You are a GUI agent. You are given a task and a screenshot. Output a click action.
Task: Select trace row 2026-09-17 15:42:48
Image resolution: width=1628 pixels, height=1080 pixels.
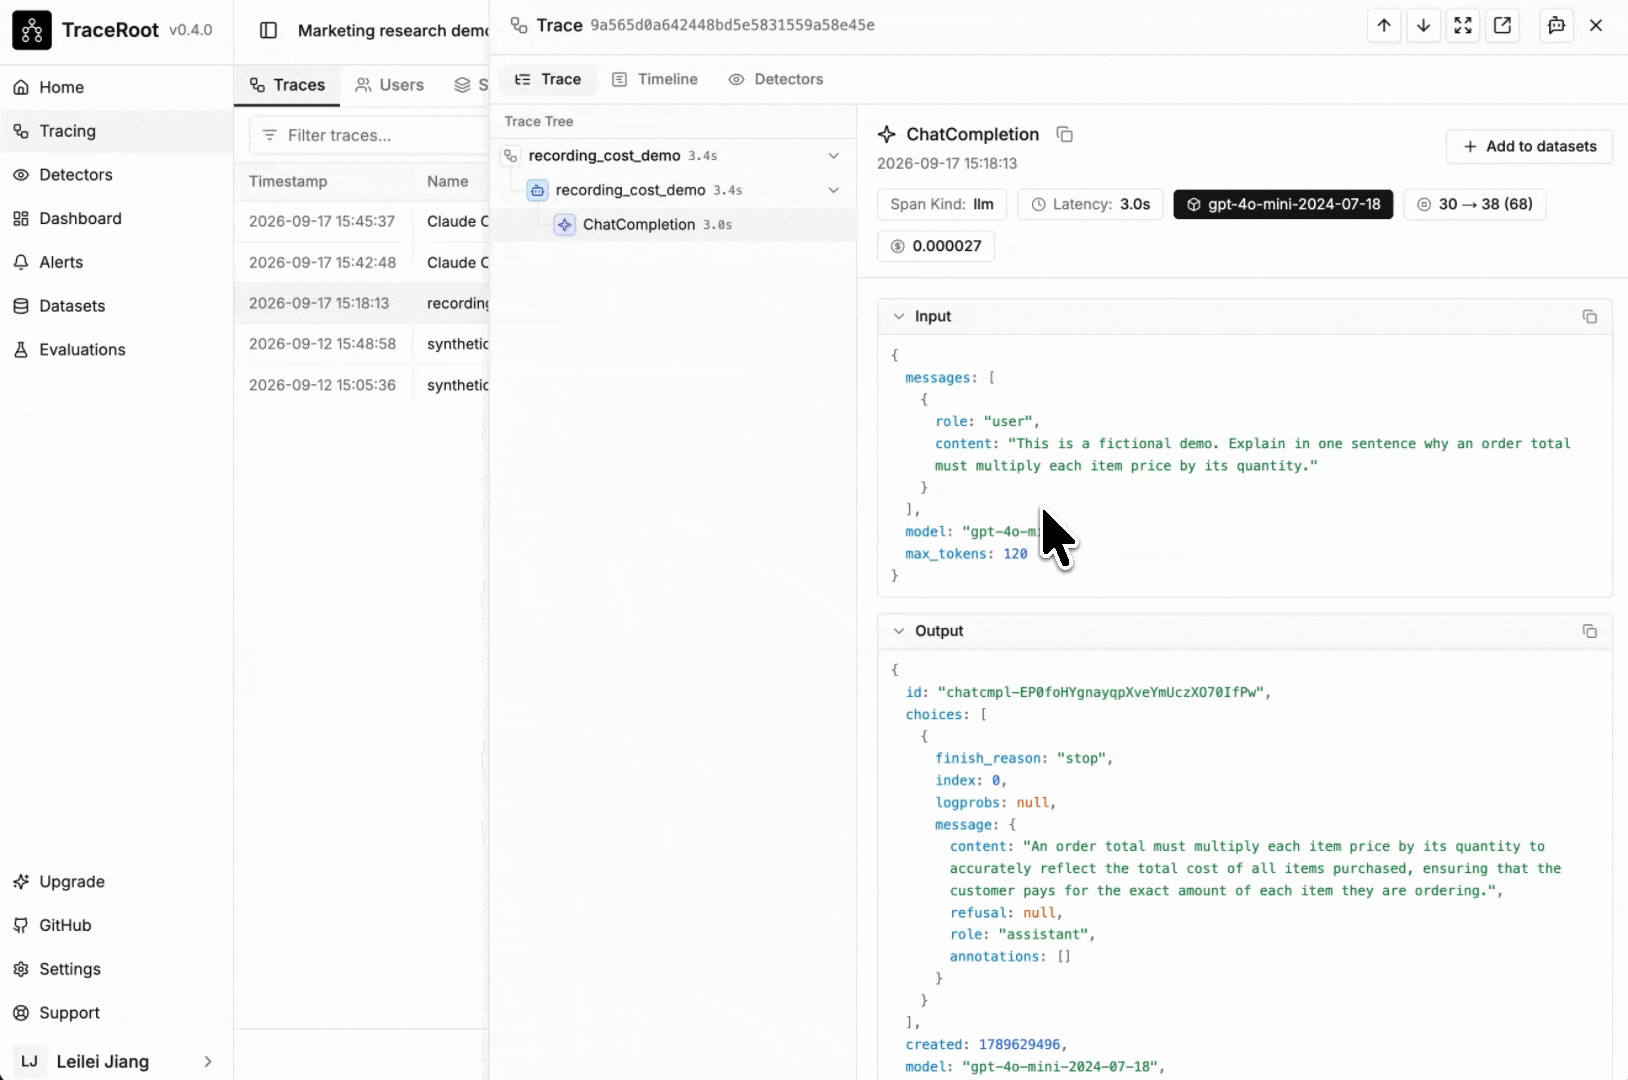point(362,262)
